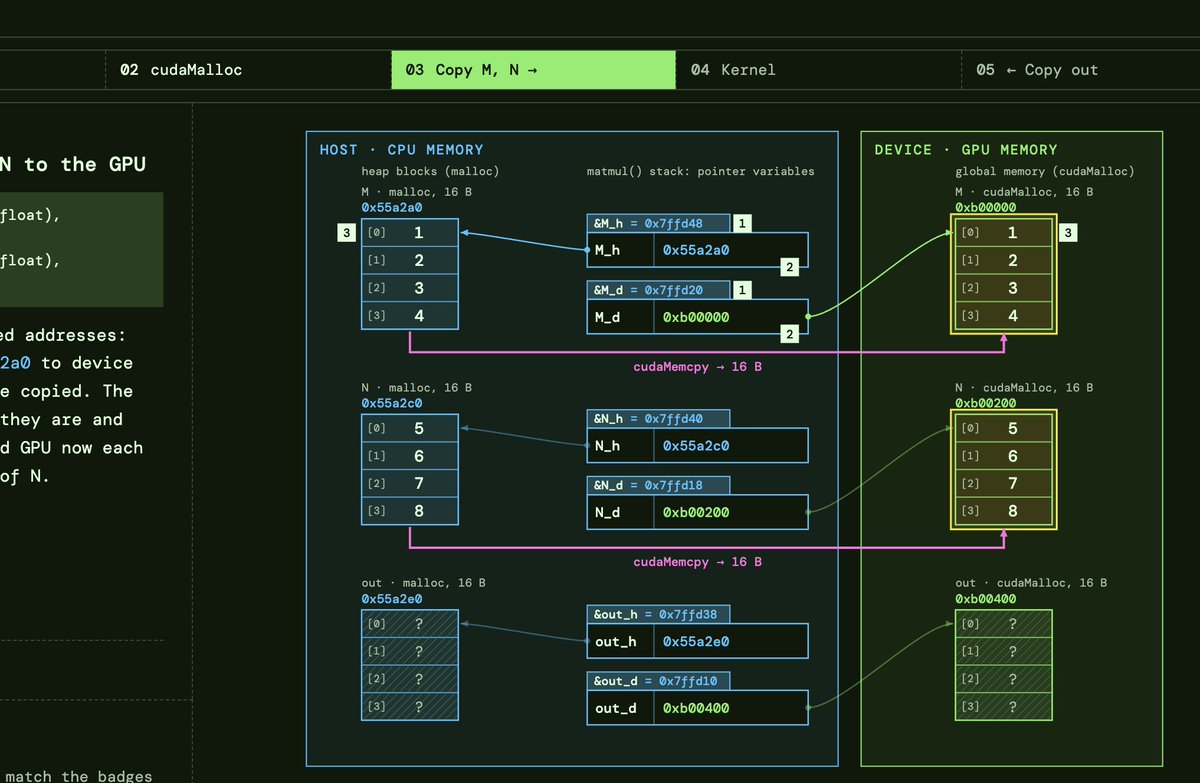The image size is (1200, 783).
Task: Click the global memory (cudaMalloc) label
Action: 1045,172
